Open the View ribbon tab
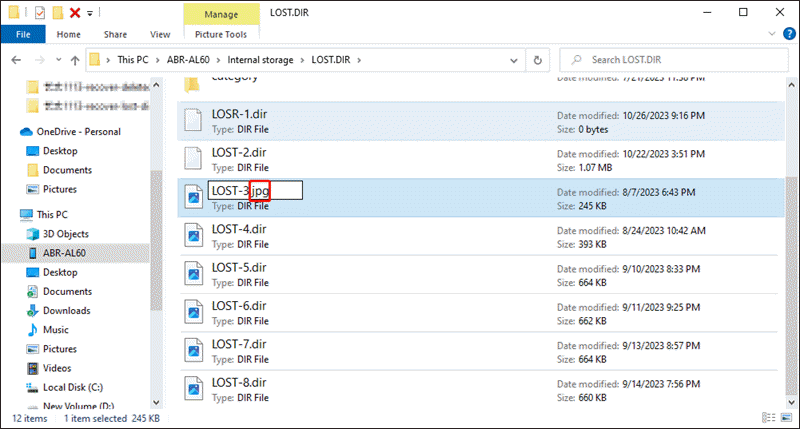 pos(160,34)
